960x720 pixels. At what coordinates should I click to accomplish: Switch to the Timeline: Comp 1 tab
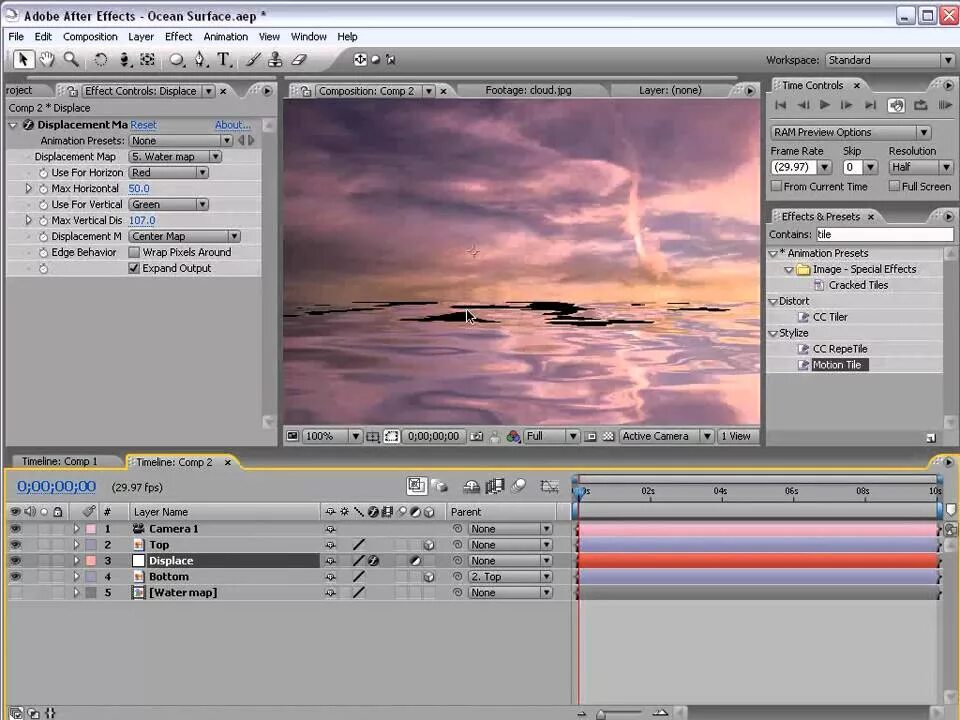[60, 462]
